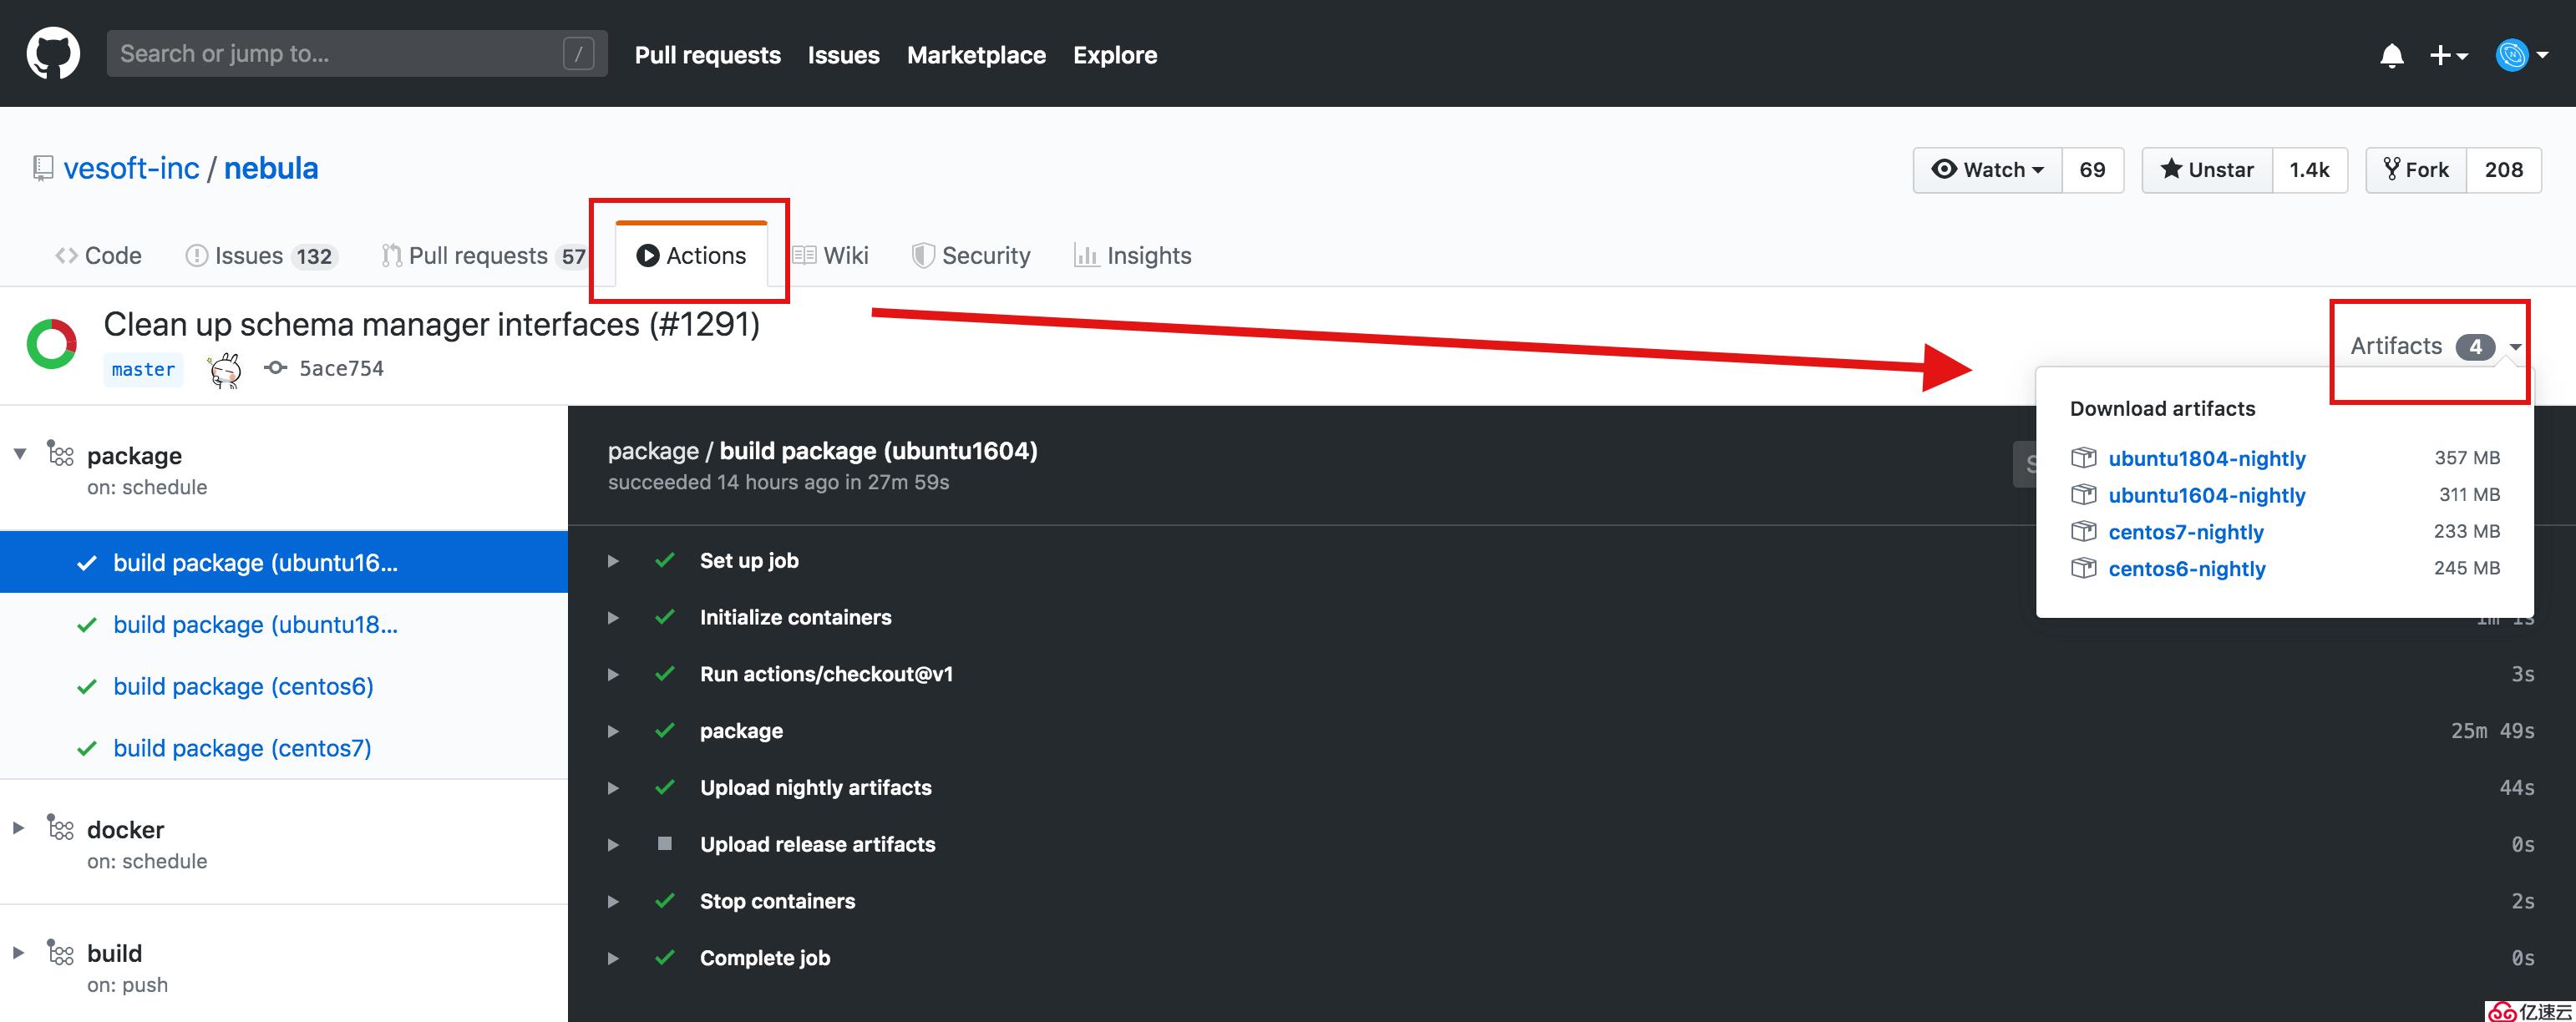This screenshot has height=1022, width=2576.
Task: Download centos6-nightly artifact
Action: pyautogui.click(x=2187, y=569)
